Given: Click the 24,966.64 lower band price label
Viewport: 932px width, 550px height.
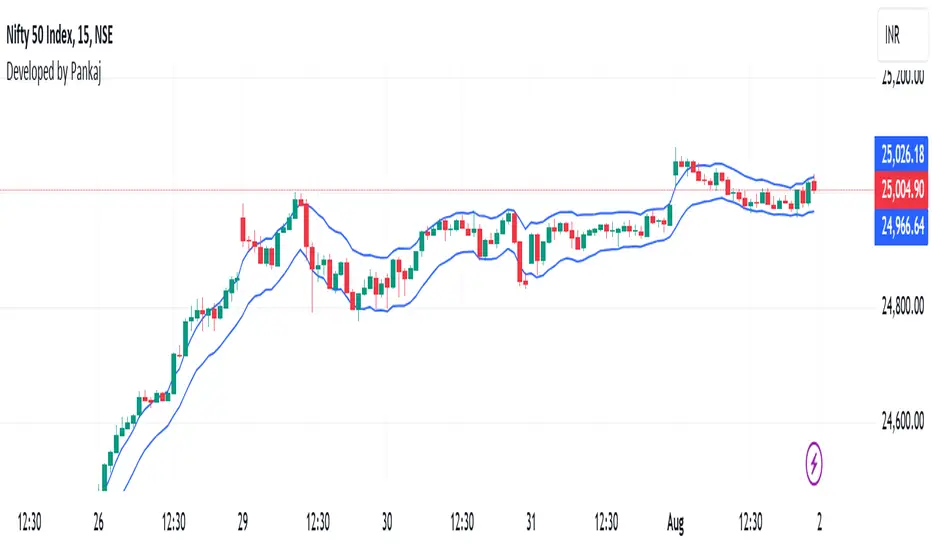Looking at the screenshot, I should (x=902, y=226).
